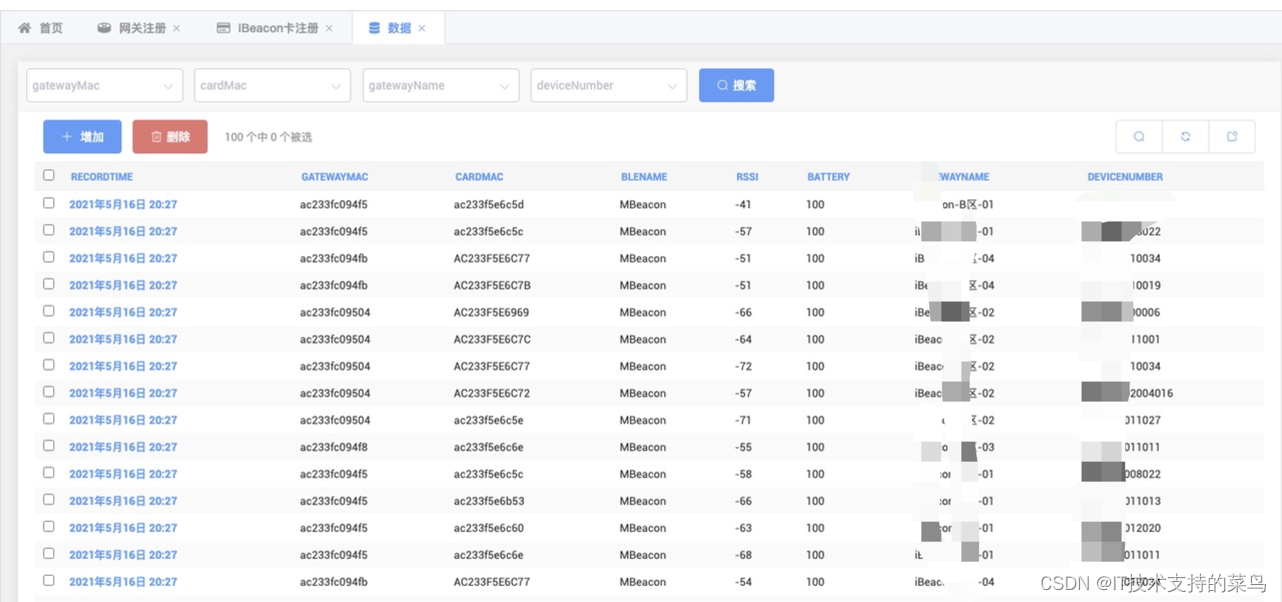Click the blue 搜索 search button
This screenshot has width=1282, height=602.
click(736, 86)
